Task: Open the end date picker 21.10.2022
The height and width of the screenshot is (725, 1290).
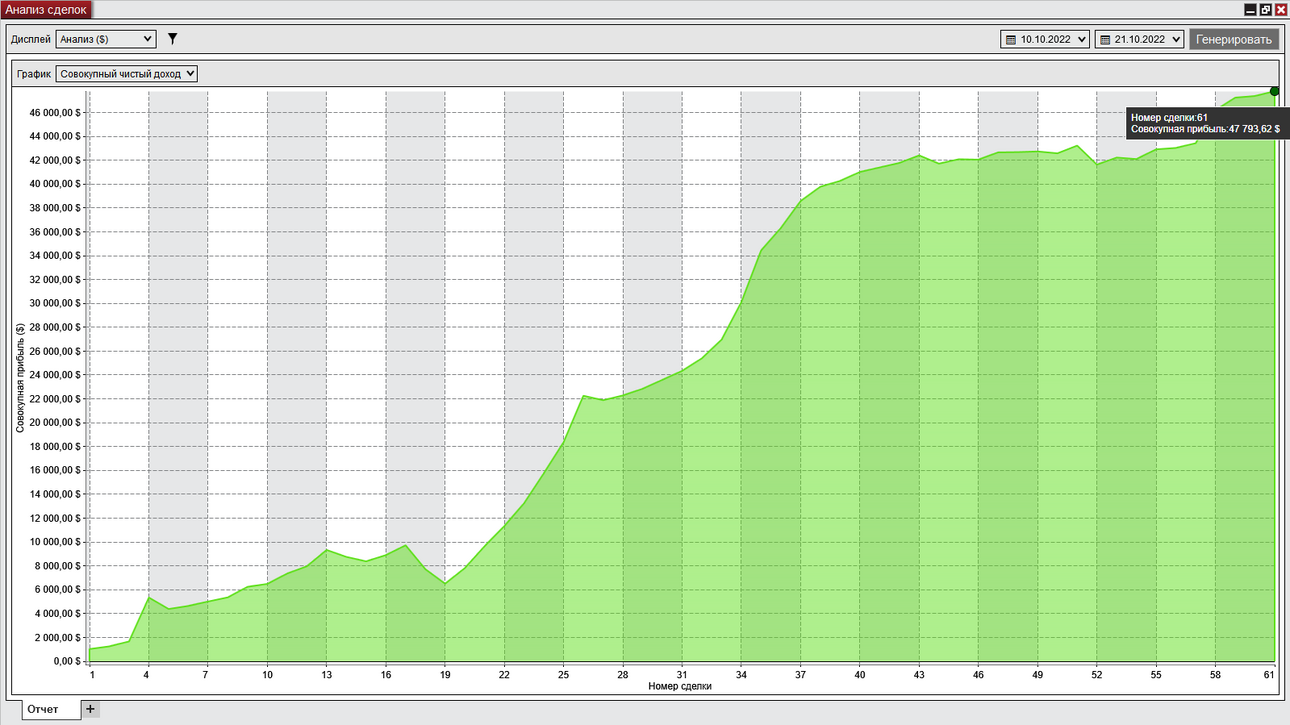Action: [x=1140, y=39]
